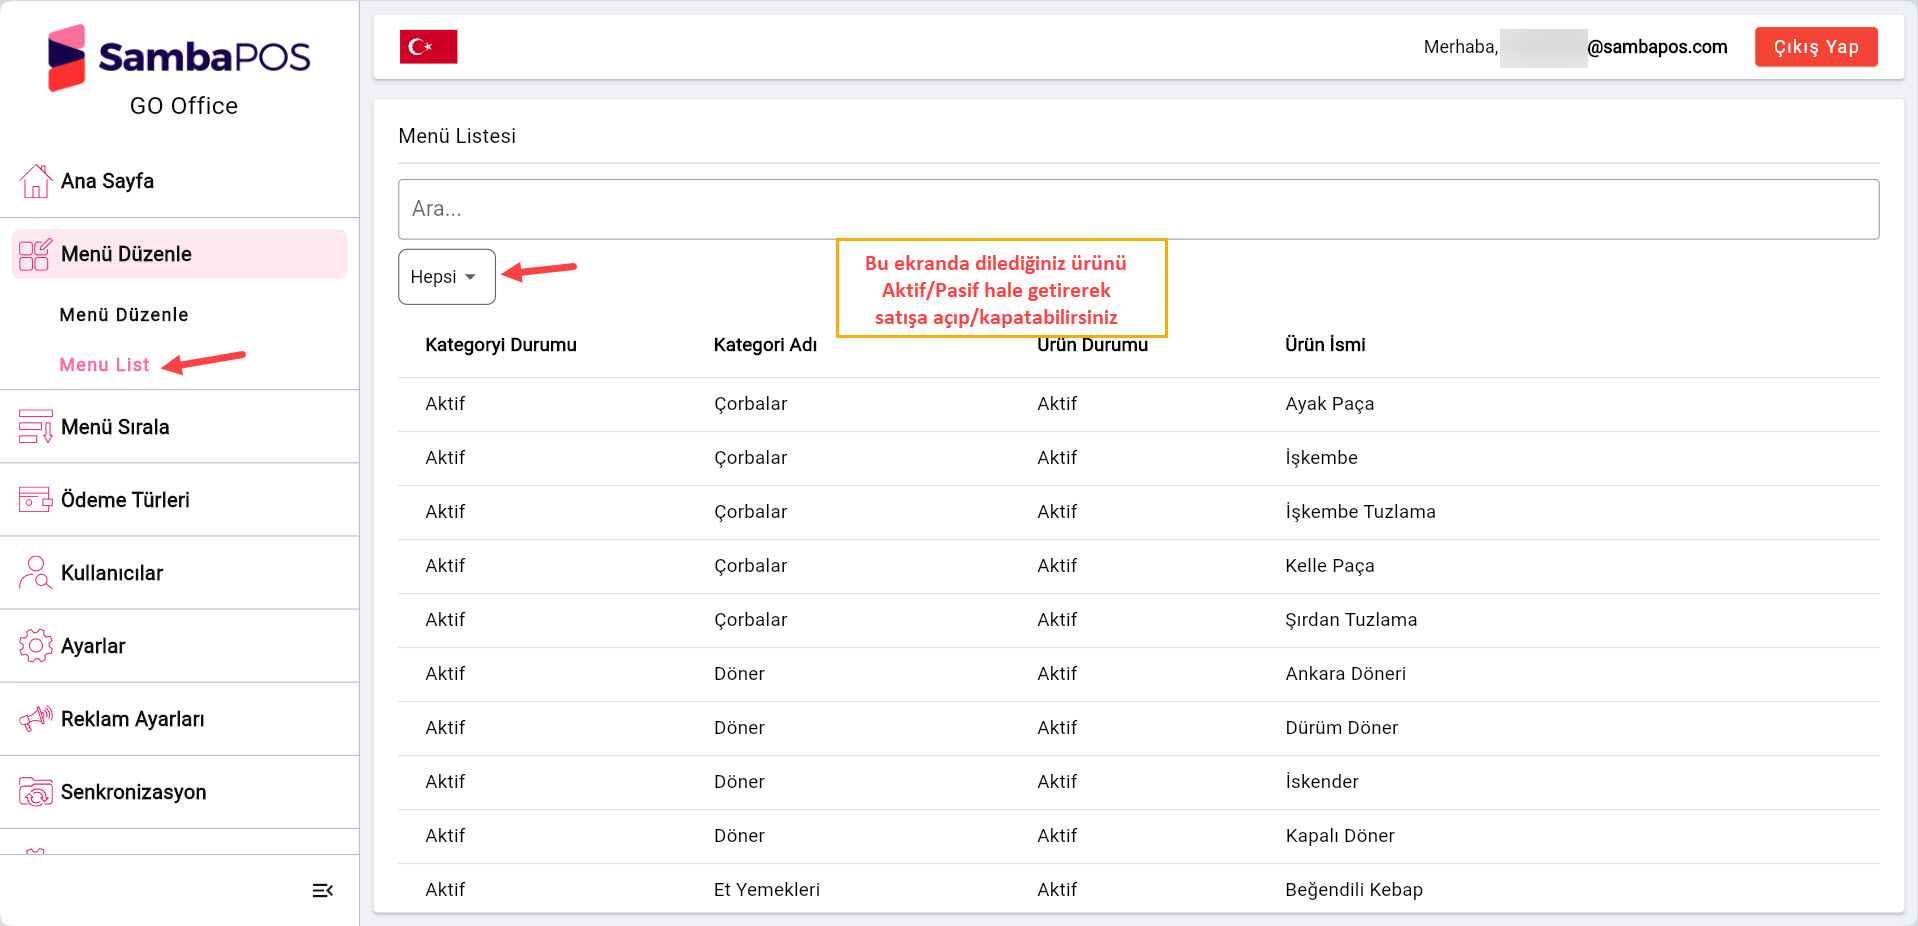
Task: Click the Menü Sırala sorting icon
Action: [36, 427]
